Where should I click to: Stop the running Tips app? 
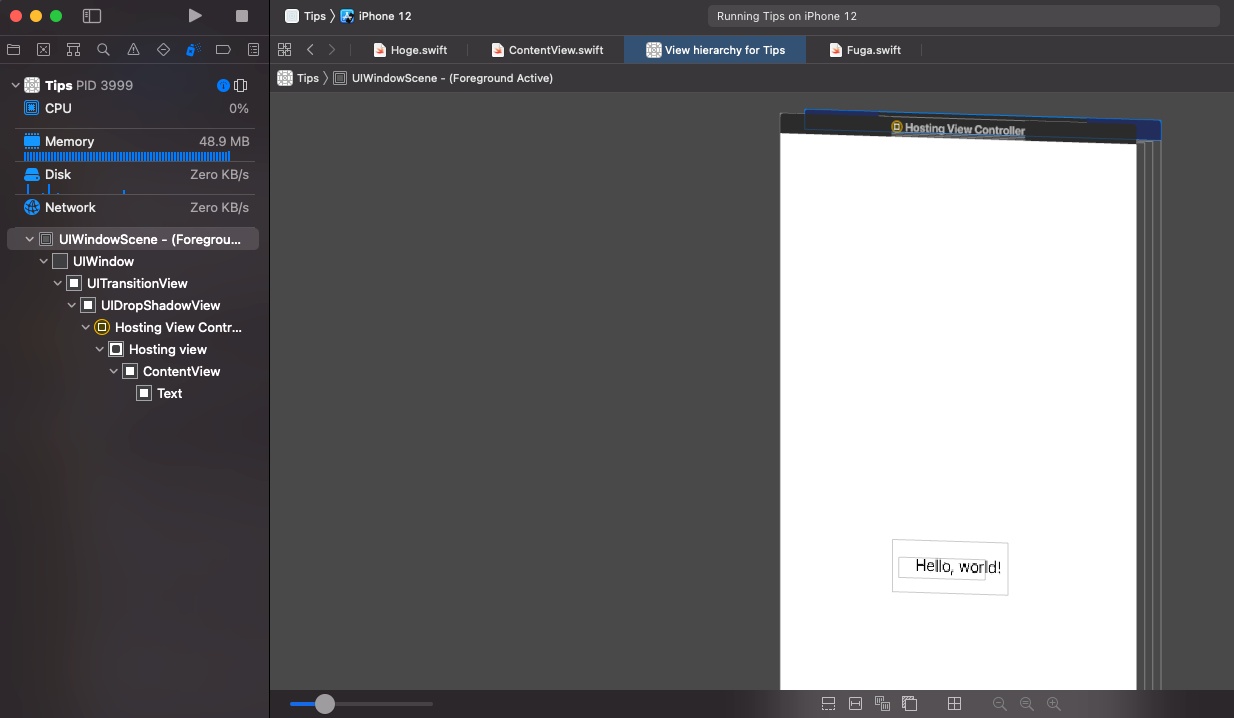242,16
